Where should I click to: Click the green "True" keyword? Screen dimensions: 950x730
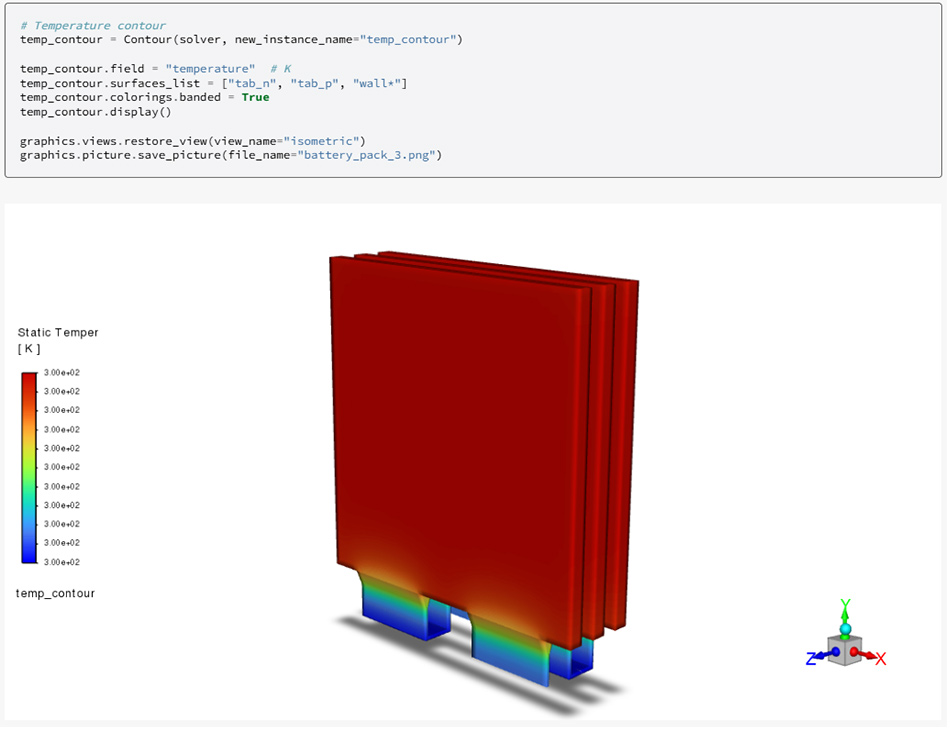[x=256, y=98]
